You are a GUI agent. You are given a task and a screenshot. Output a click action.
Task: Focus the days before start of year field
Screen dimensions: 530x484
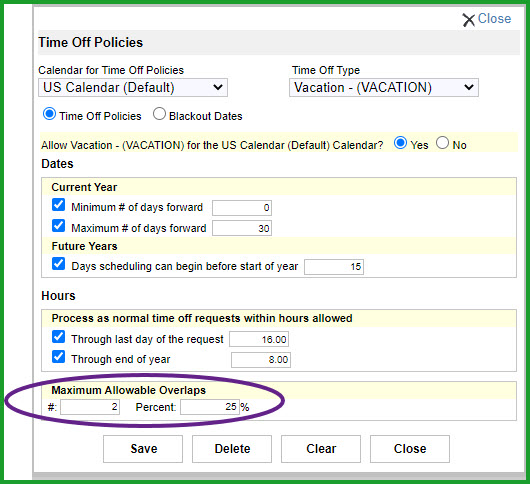coord(334,267)
